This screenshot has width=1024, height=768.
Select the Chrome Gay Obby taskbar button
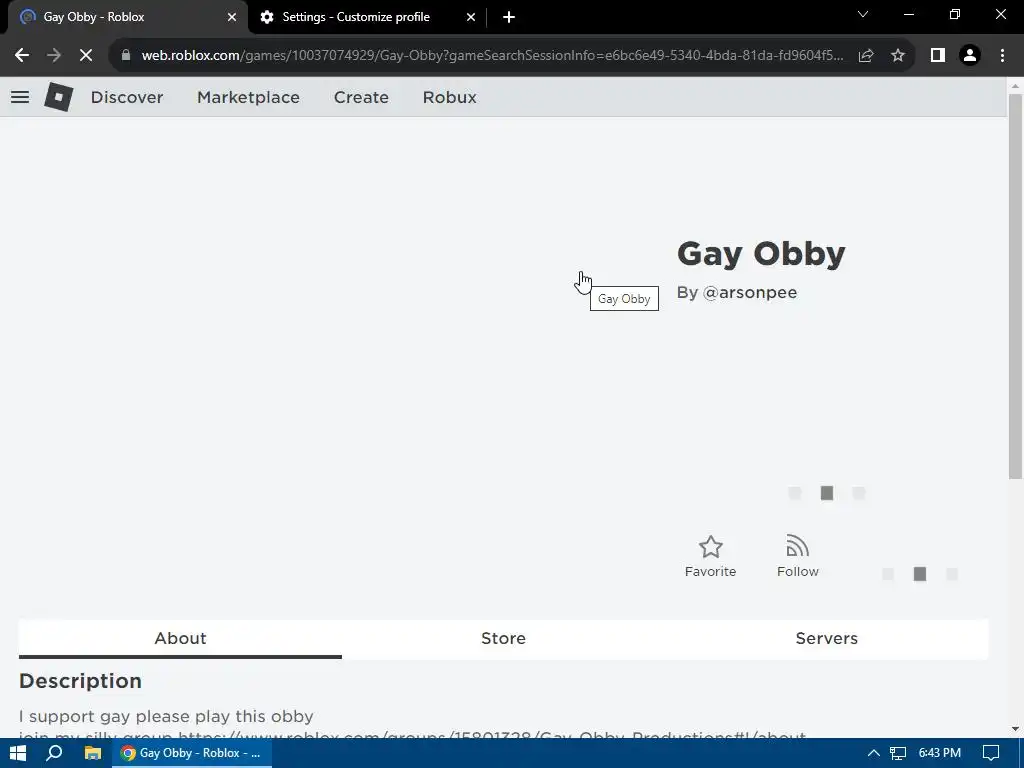(x=192, y=753)
